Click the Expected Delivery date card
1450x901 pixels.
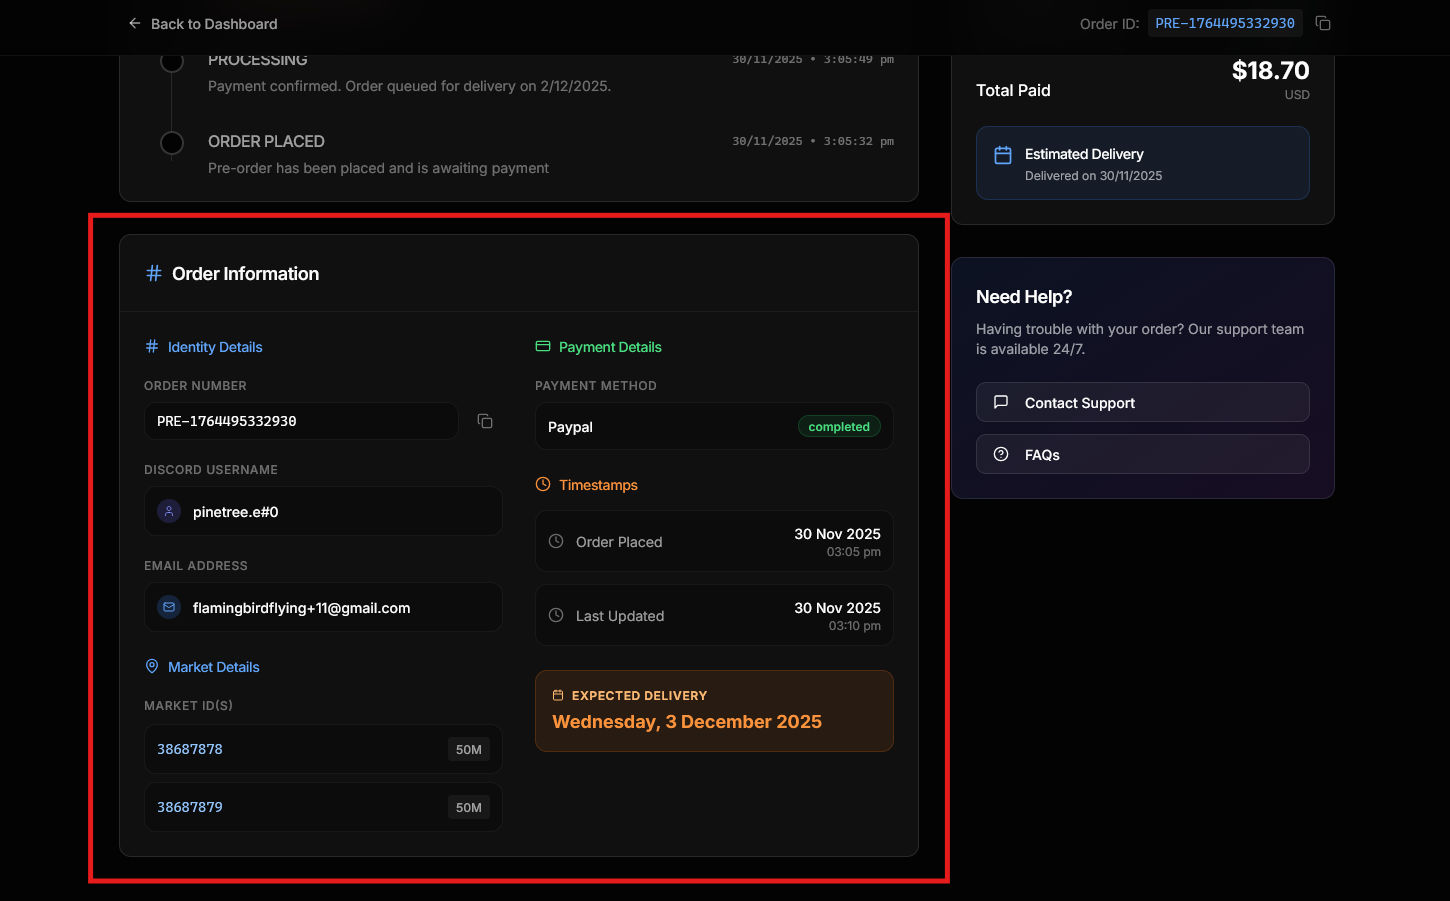714,711
